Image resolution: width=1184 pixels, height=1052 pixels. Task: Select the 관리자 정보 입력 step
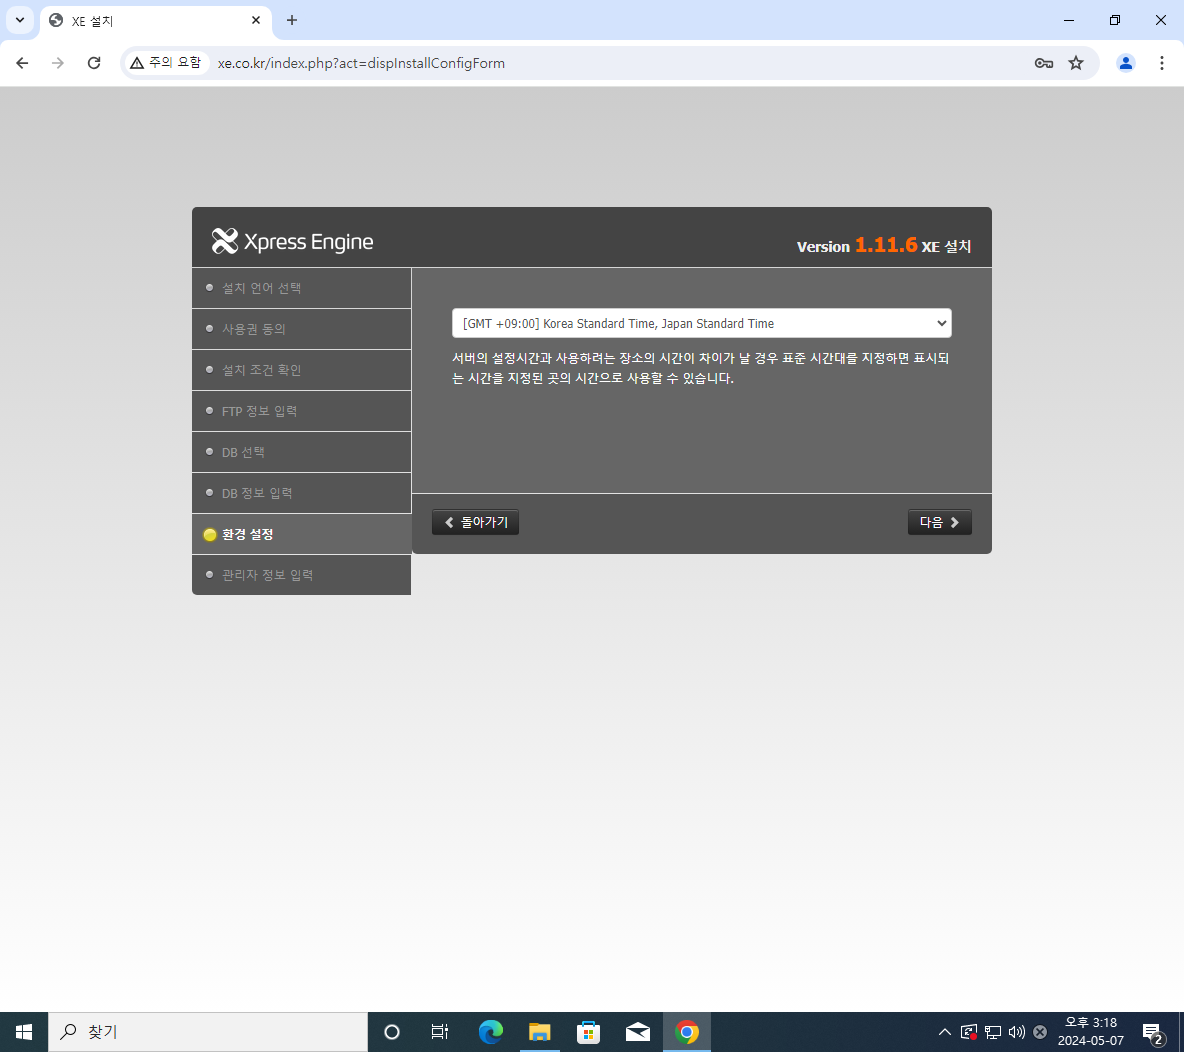[x=301, y=575]
